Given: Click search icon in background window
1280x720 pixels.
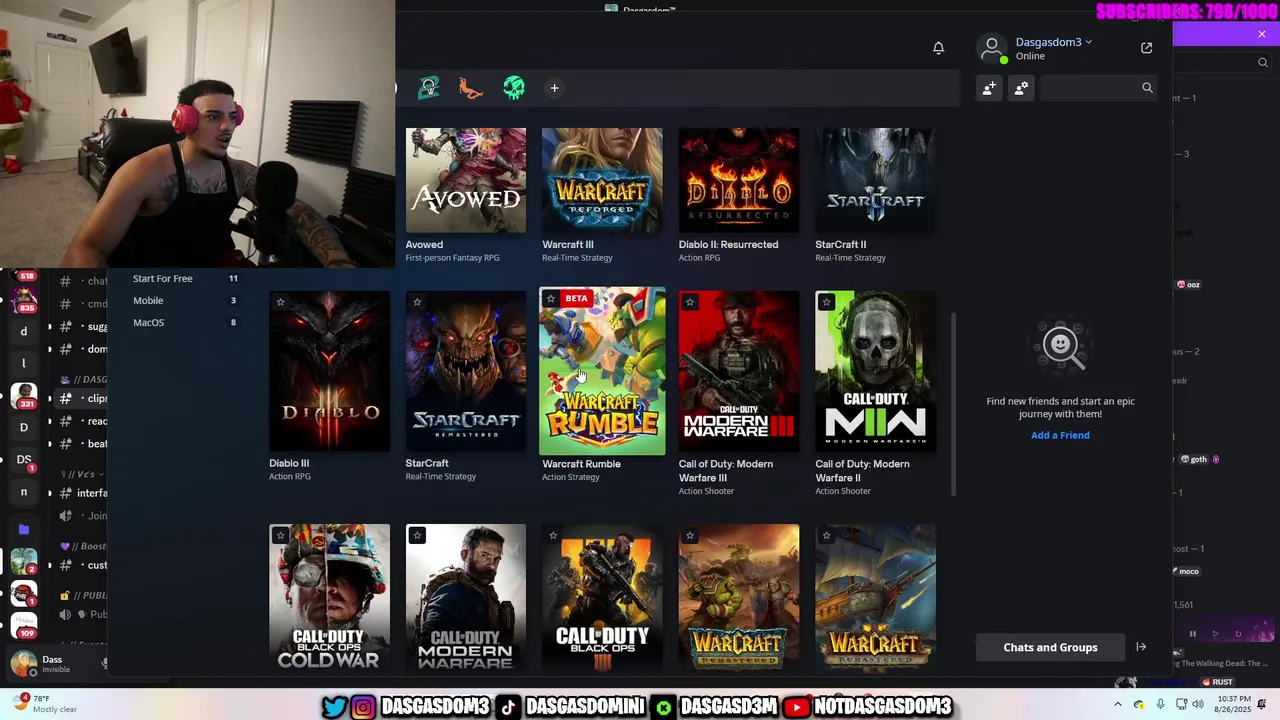Looking at the screenshot, I should (x=1263, y=62).
